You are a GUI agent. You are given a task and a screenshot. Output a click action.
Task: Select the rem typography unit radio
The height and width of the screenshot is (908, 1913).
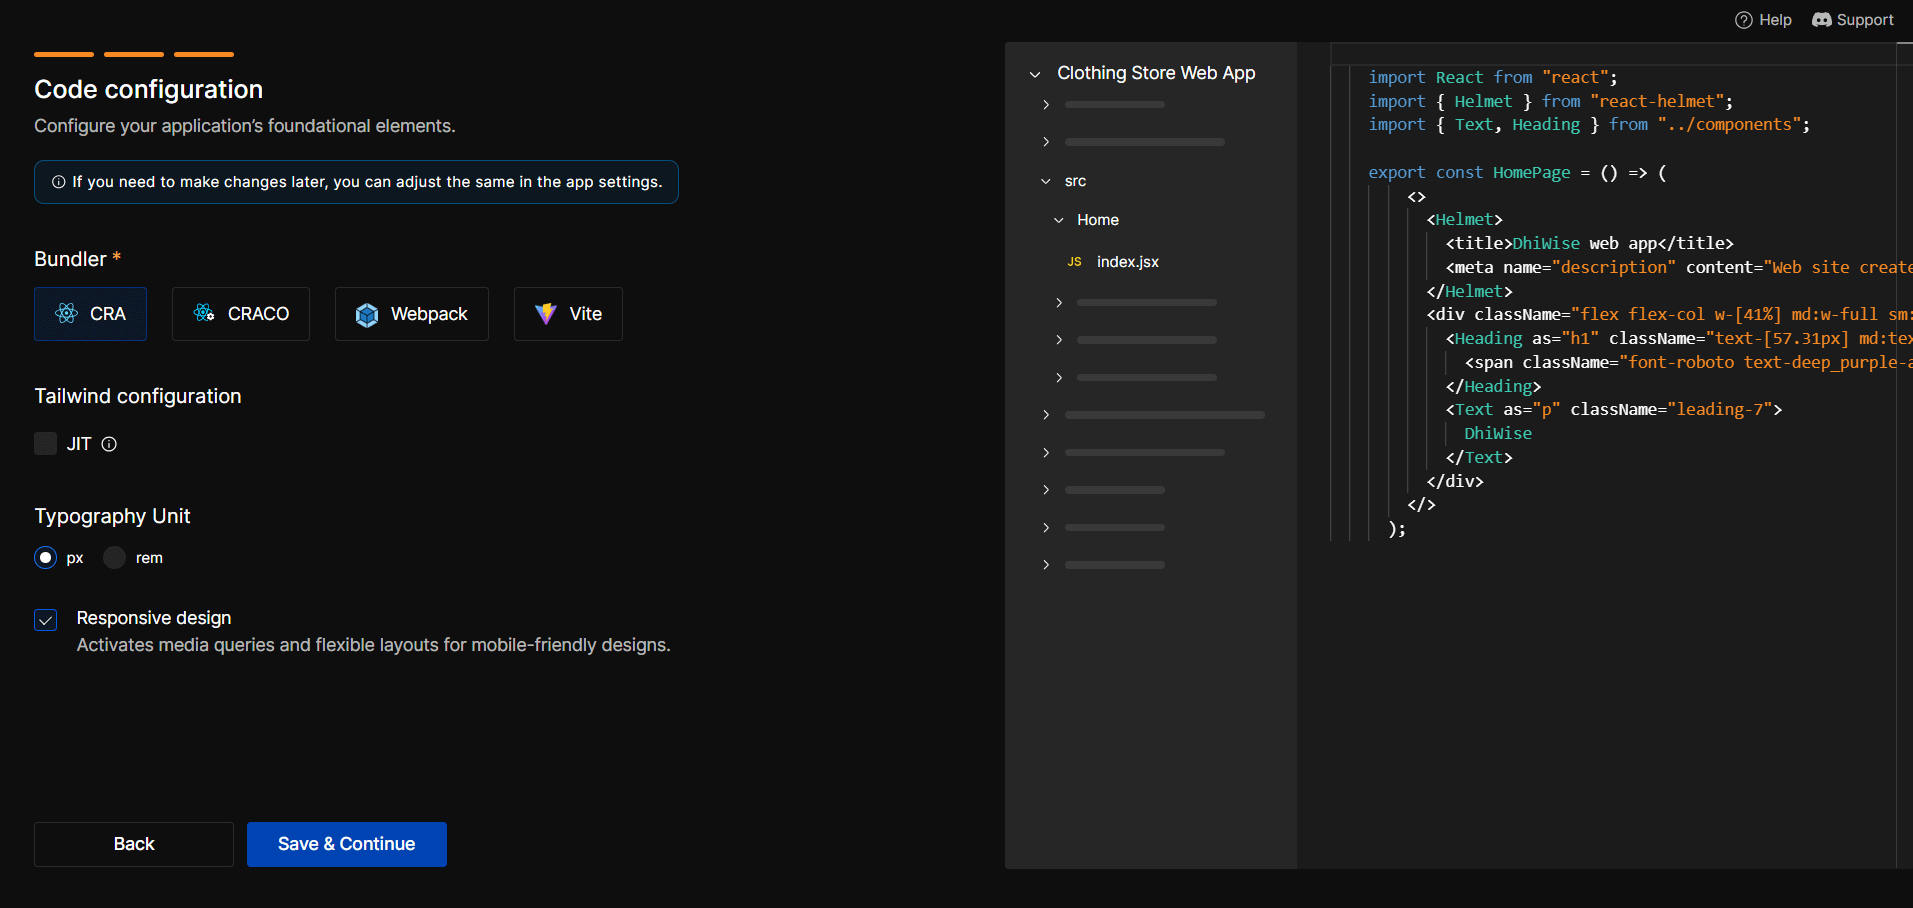pos(115,558)
